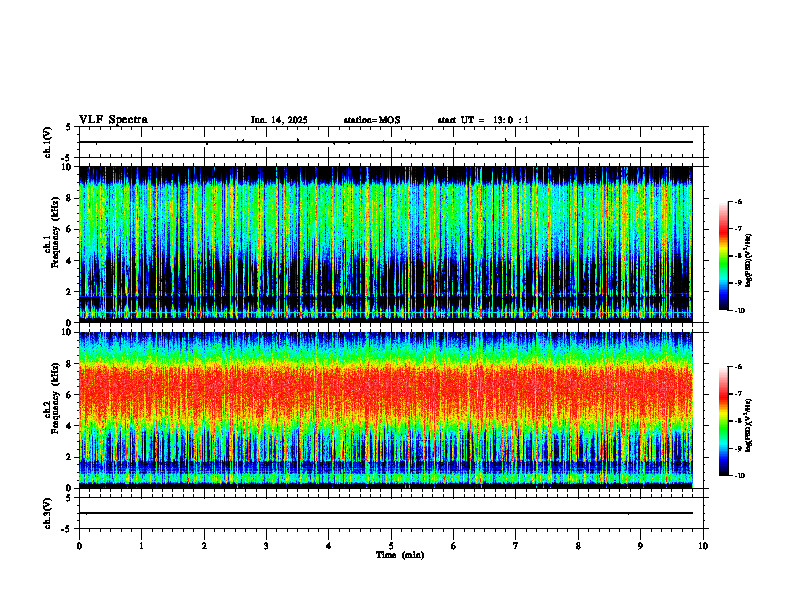Click the ch.1 voltage waveform trace

point(385,142)
